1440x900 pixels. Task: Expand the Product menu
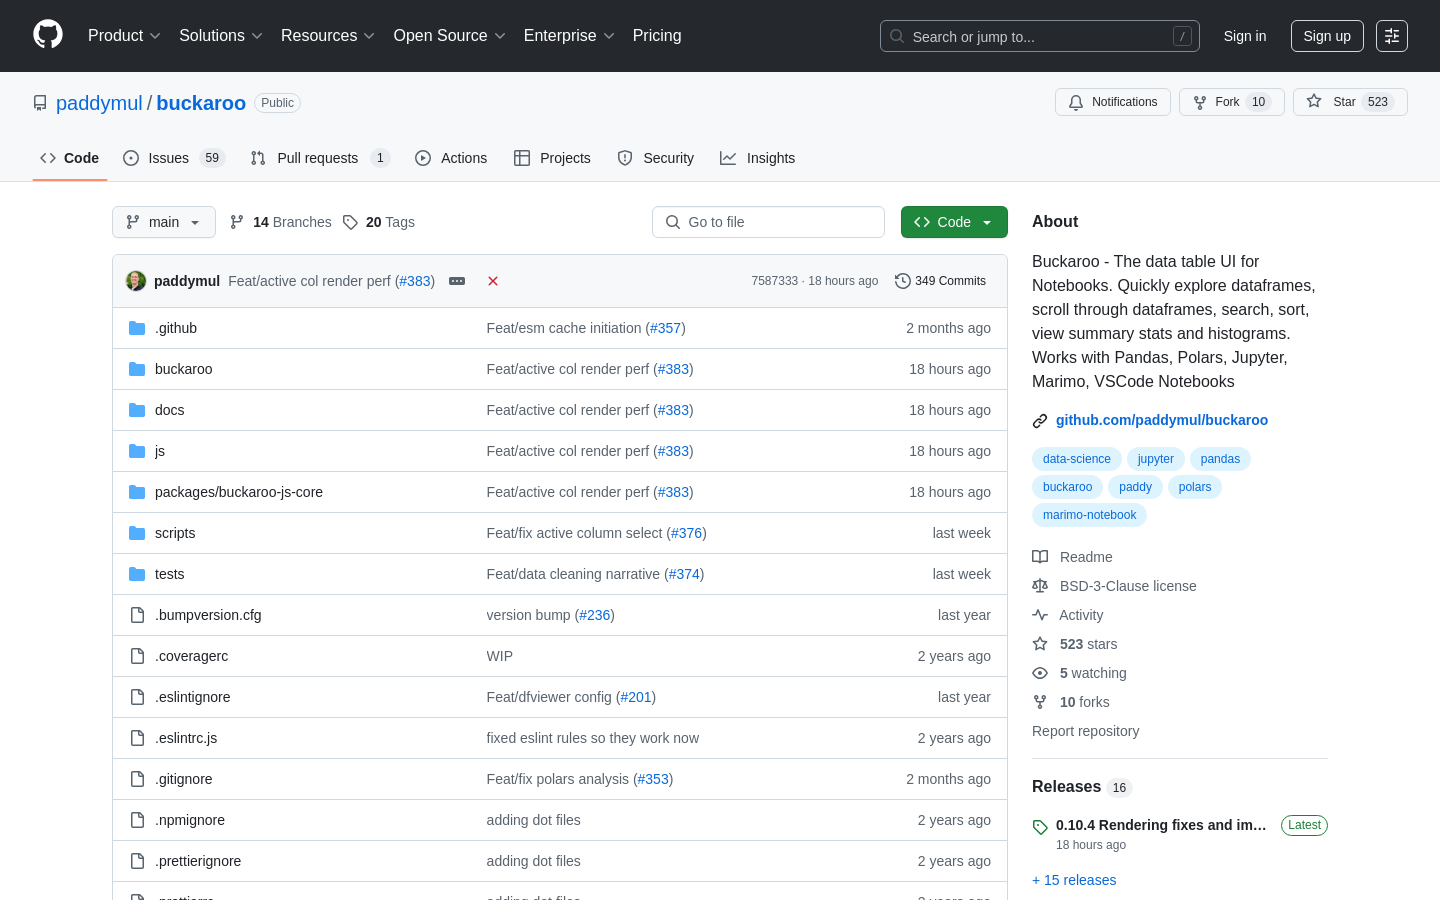coord(124,36)
